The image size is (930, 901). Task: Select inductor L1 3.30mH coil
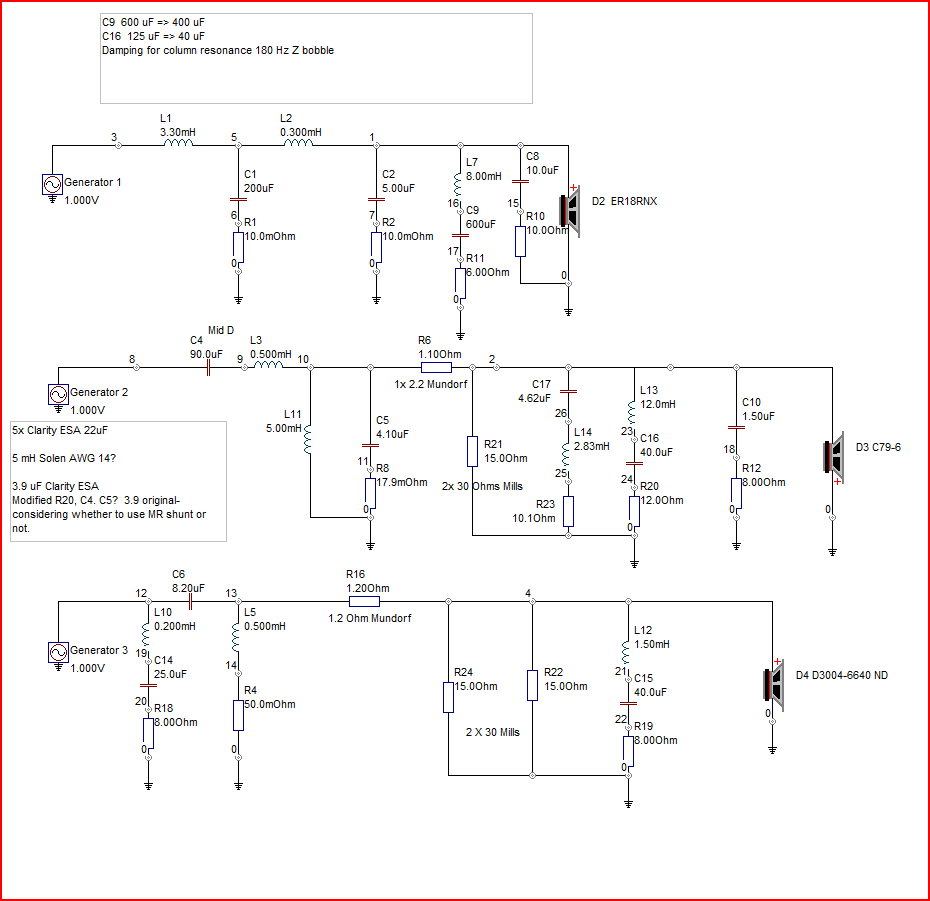point(178,142)
